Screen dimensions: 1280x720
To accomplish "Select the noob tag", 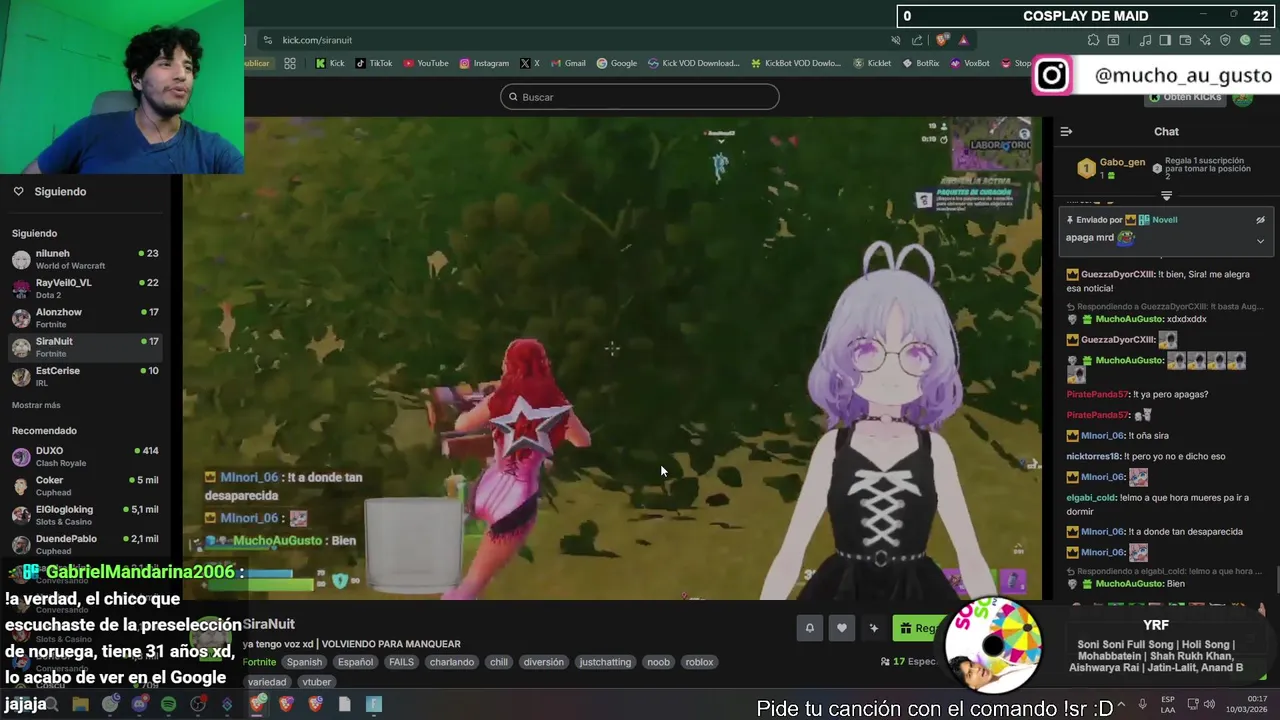I will click(x=658, y=662).
